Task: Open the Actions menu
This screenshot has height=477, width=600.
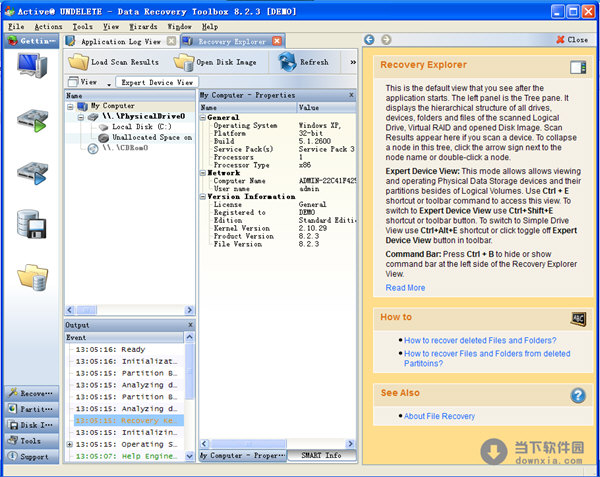Action: (48, 27)
